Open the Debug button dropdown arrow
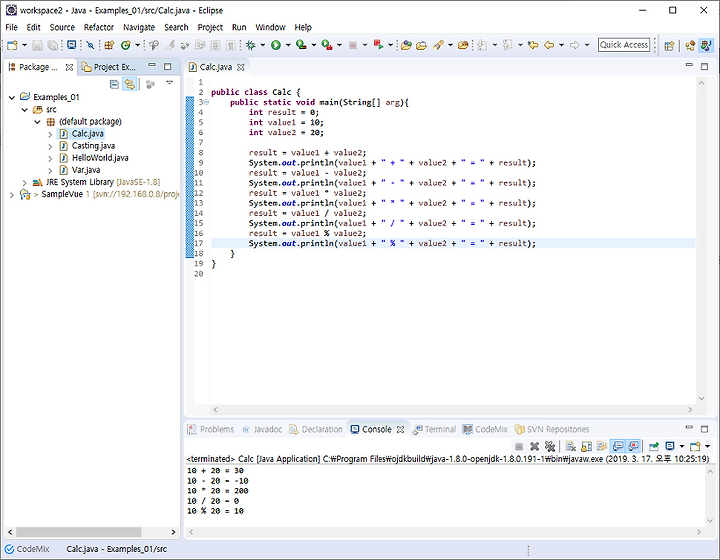The height and width of the screenshot is (560, 720). [x=263, y=45]
